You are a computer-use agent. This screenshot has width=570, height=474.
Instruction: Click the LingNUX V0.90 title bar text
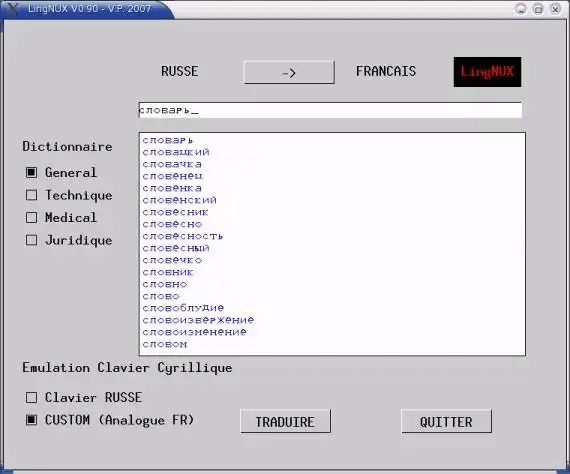pos(89,8)
